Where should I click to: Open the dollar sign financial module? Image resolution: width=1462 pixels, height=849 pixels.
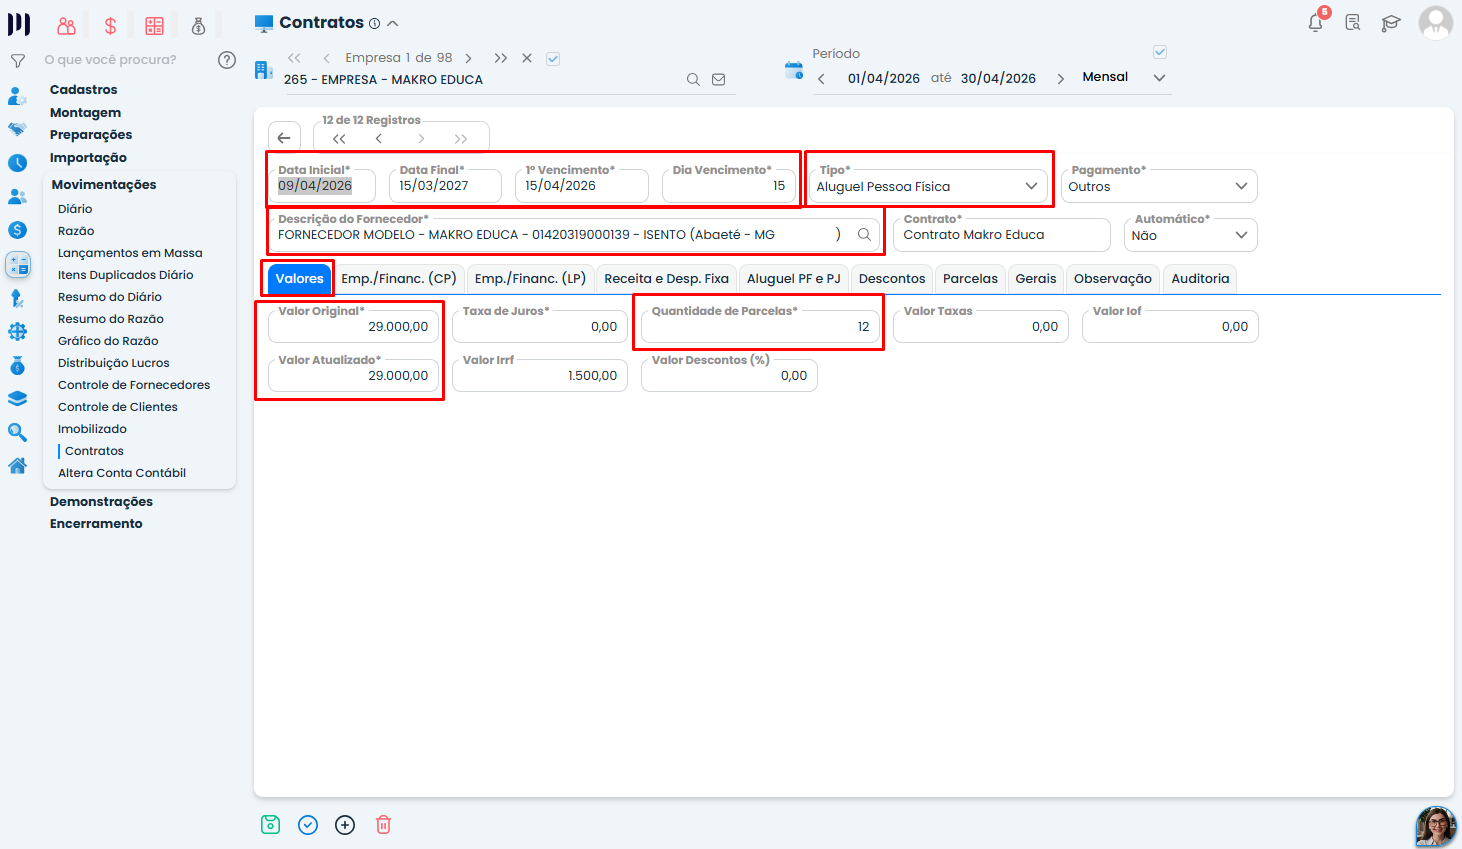point(110,26)
